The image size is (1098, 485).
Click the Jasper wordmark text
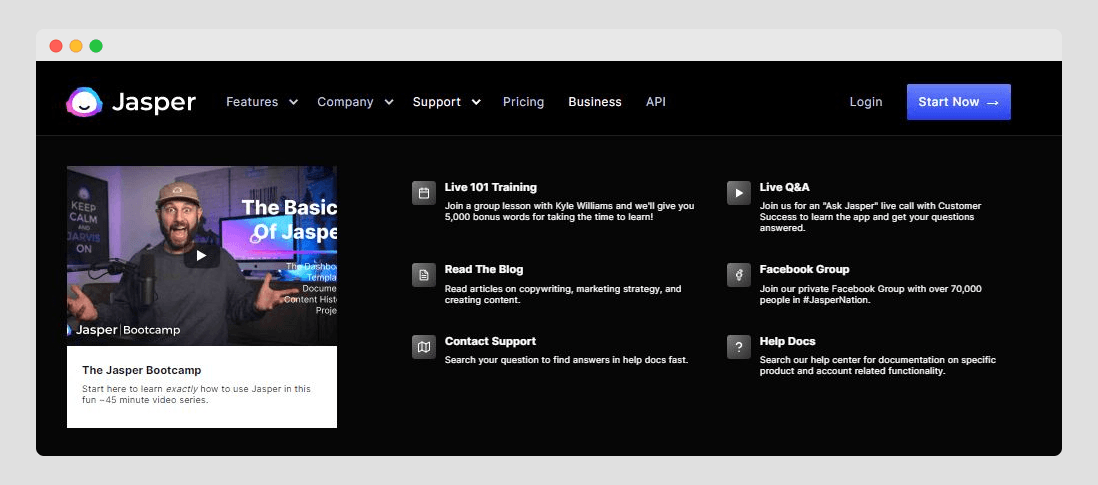tap(153, 102)
